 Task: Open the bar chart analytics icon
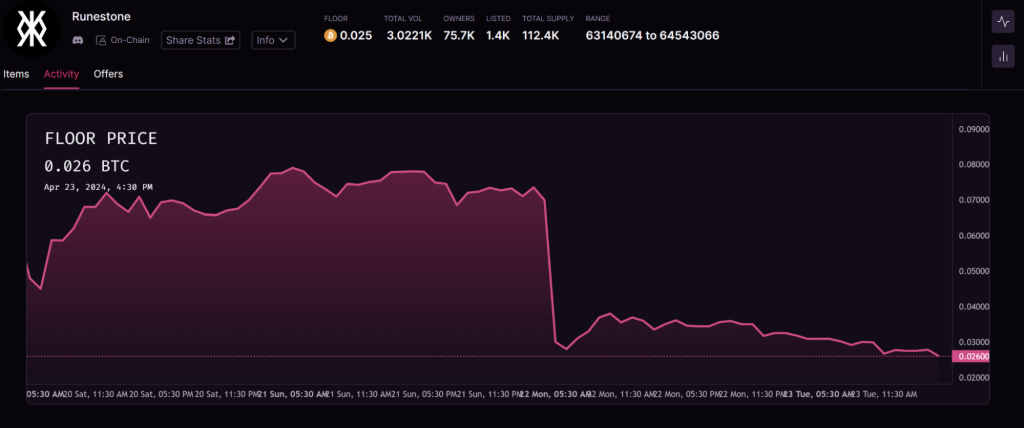tap(1002, 57)
